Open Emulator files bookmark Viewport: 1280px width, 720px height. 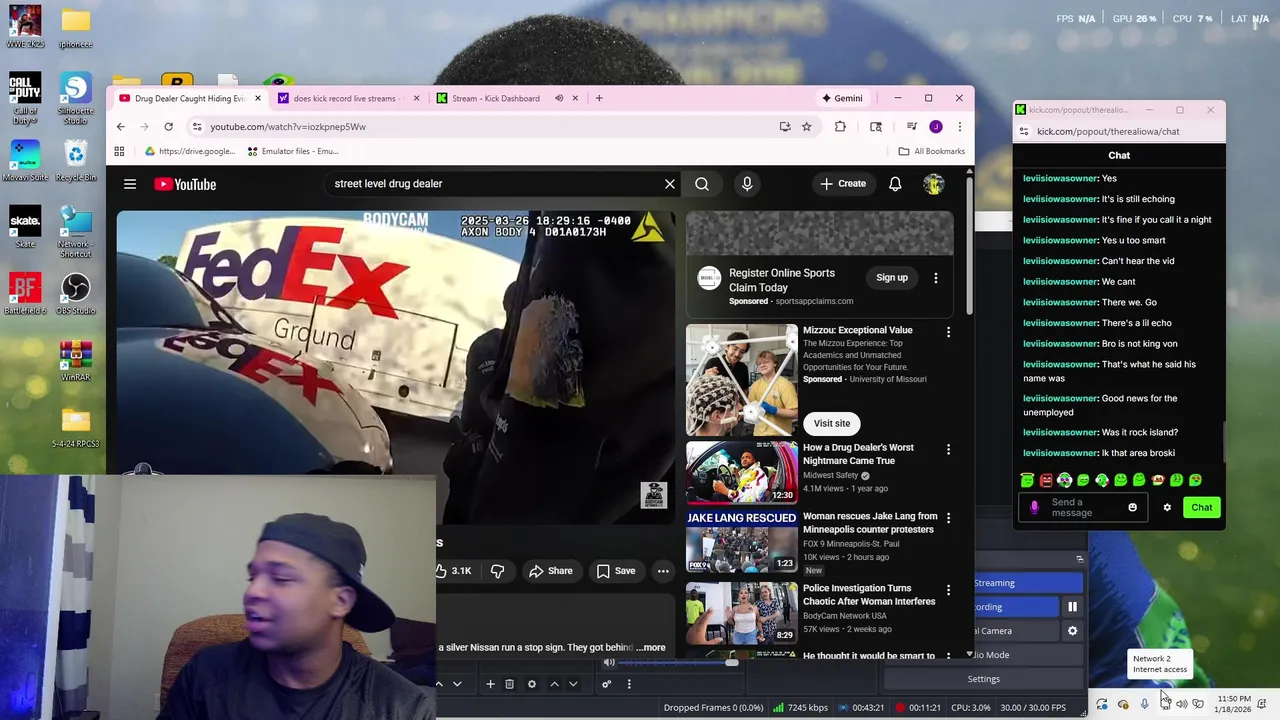pyautogui.click(x=293, y=151)
